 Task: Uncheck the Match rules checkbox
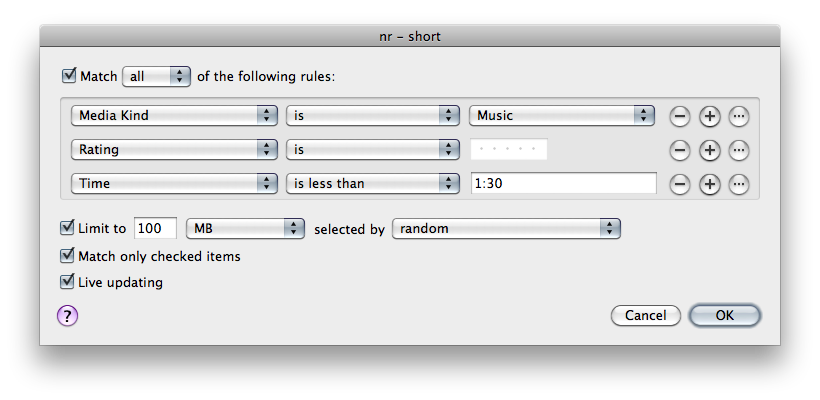69,75
